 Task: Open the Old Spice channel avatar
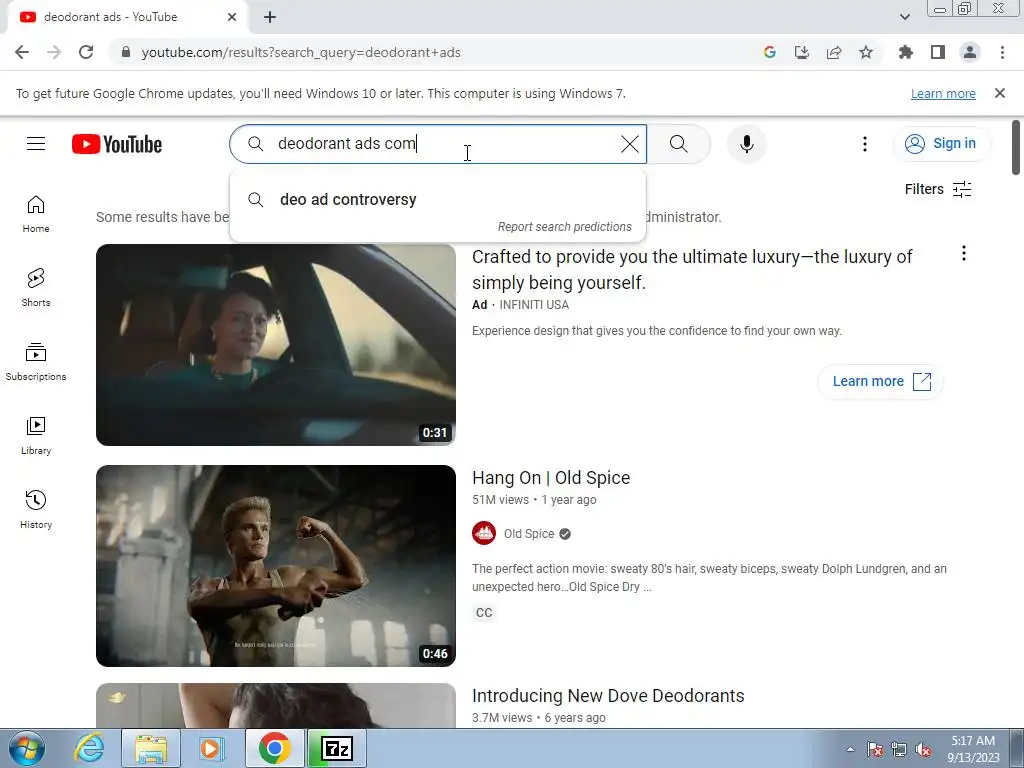484,534
